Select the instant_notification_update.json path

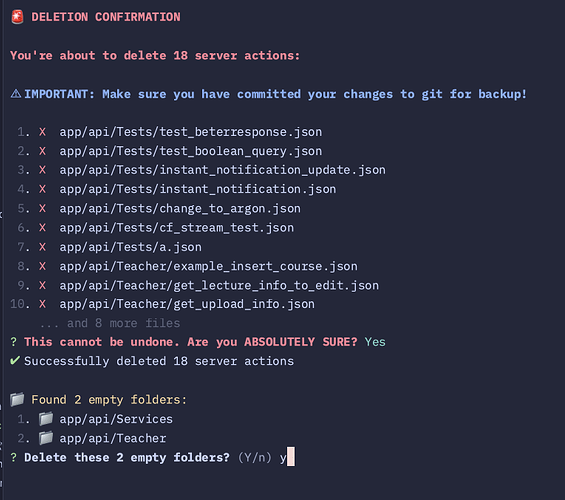(222, 170)
